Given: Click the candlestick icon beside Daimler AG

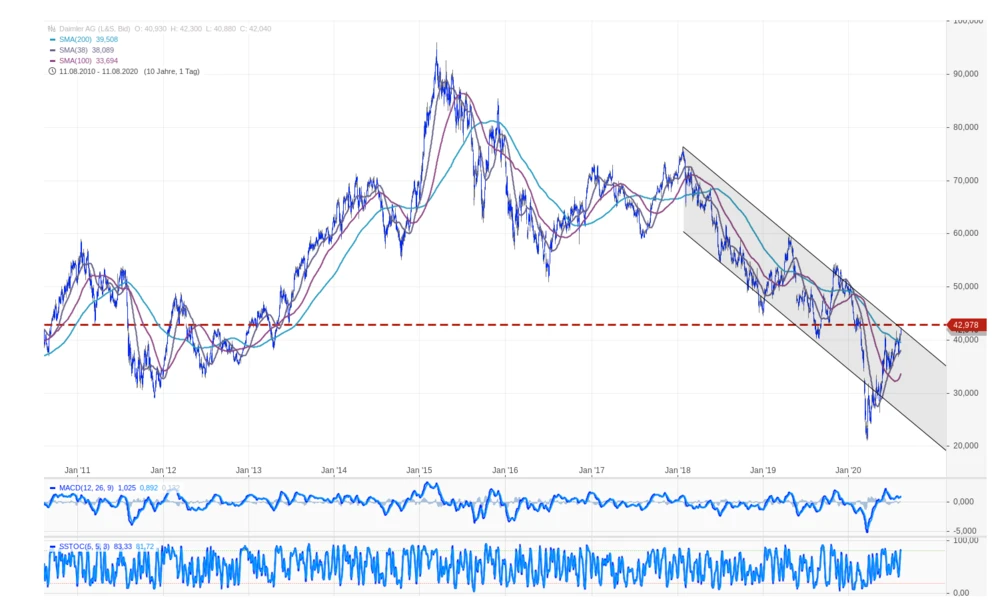Looking at the screenshot, I should click(51, 29).
